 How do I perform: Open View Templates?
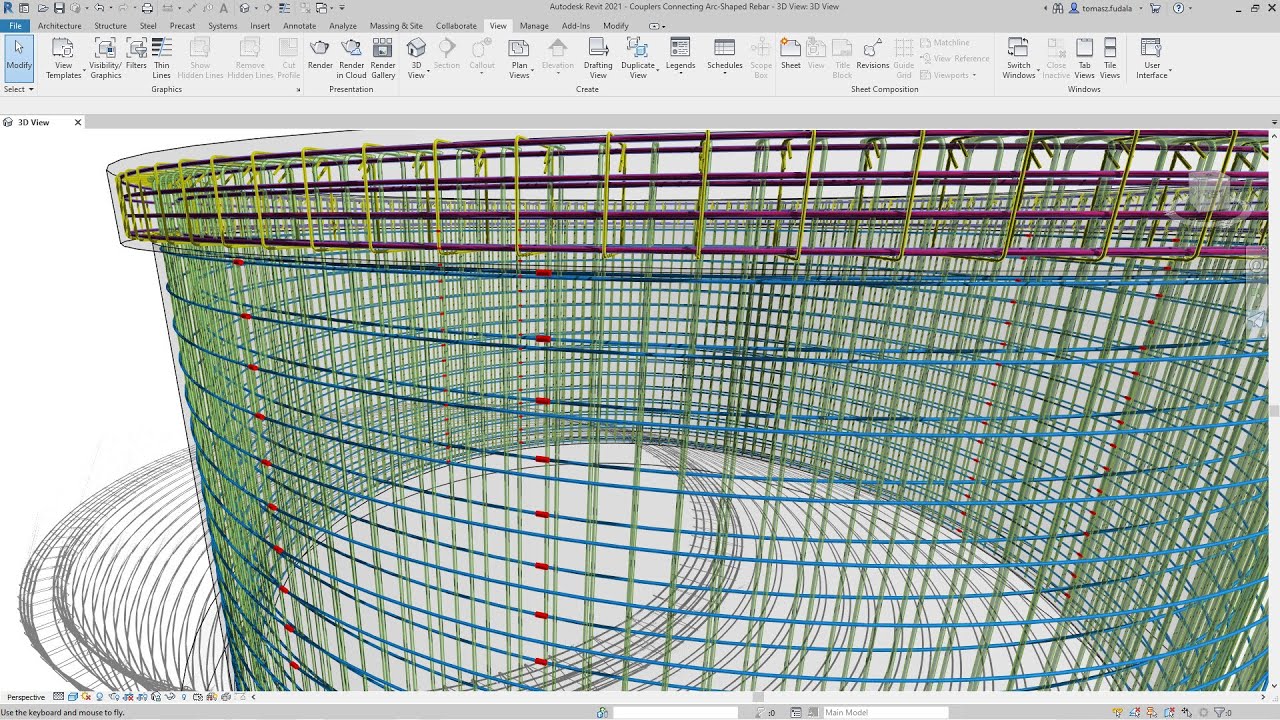click(x=63, y=58)
